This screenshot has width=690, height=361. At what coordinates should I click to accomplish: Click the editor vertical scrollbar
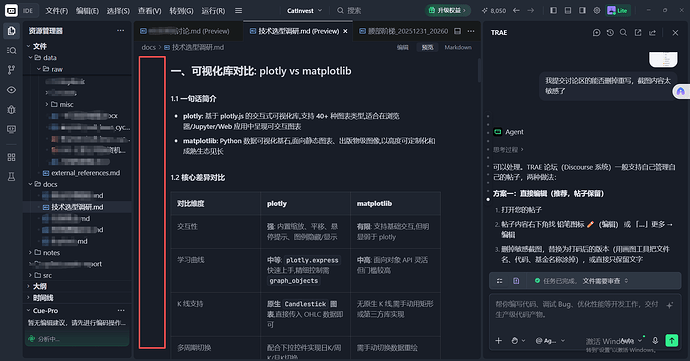click(479, 70)
